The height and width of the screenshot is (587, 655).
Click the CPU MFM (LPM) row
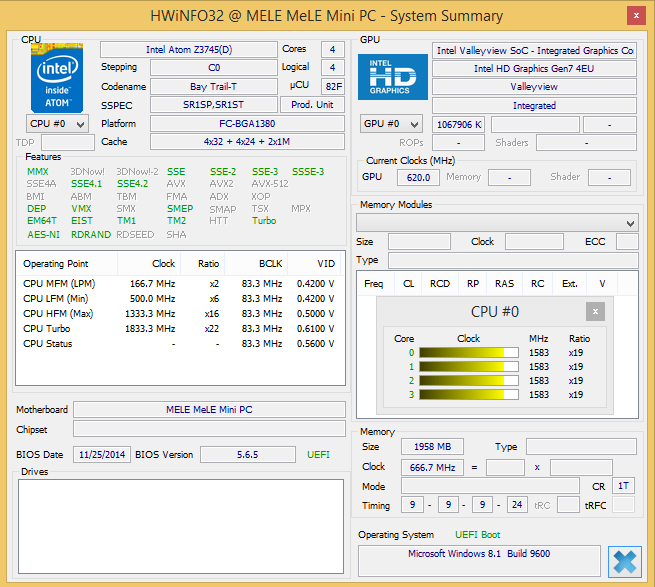(179, 284)
